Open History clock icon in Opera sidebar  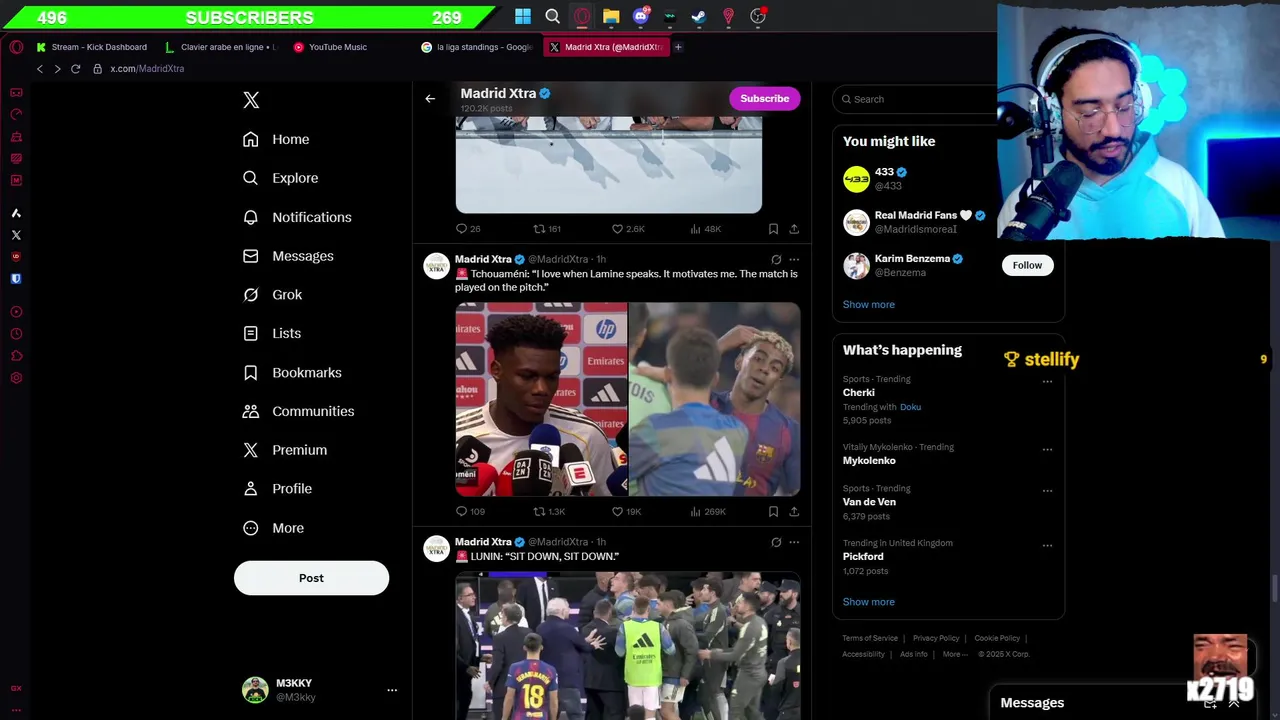16,334
